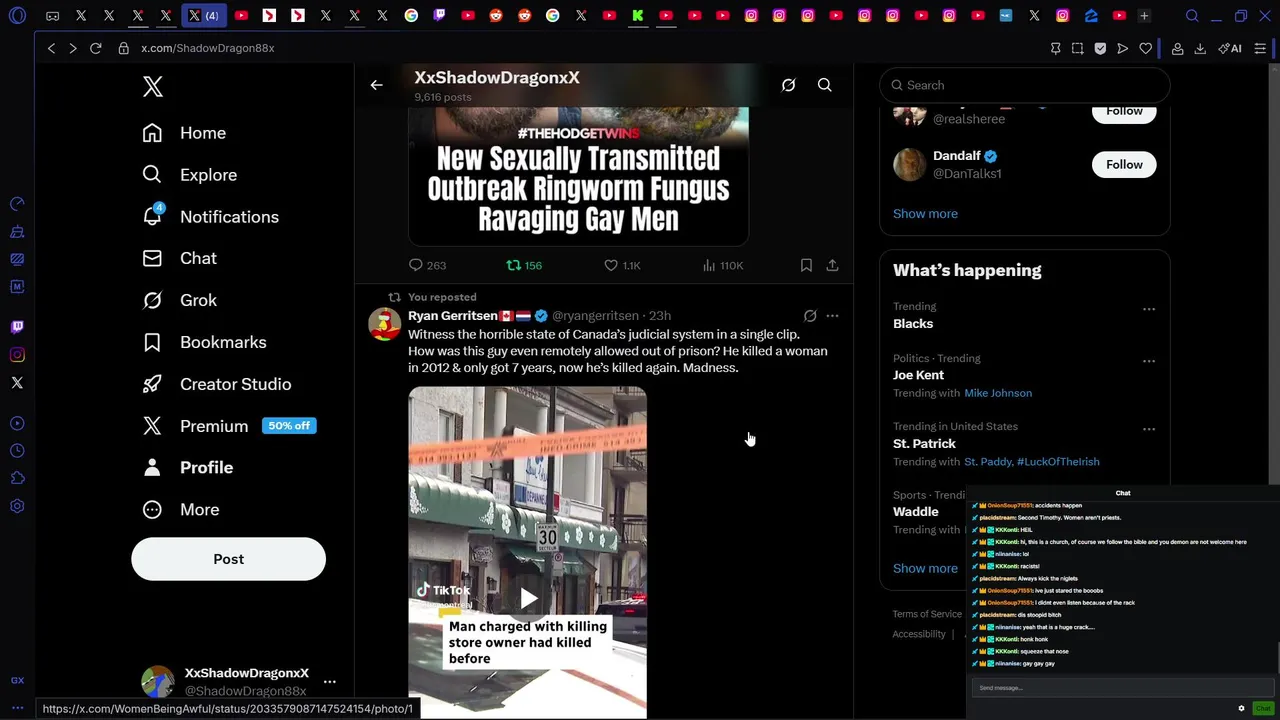Undo repost on the 156 reposts counter

[x=524, y=265]
